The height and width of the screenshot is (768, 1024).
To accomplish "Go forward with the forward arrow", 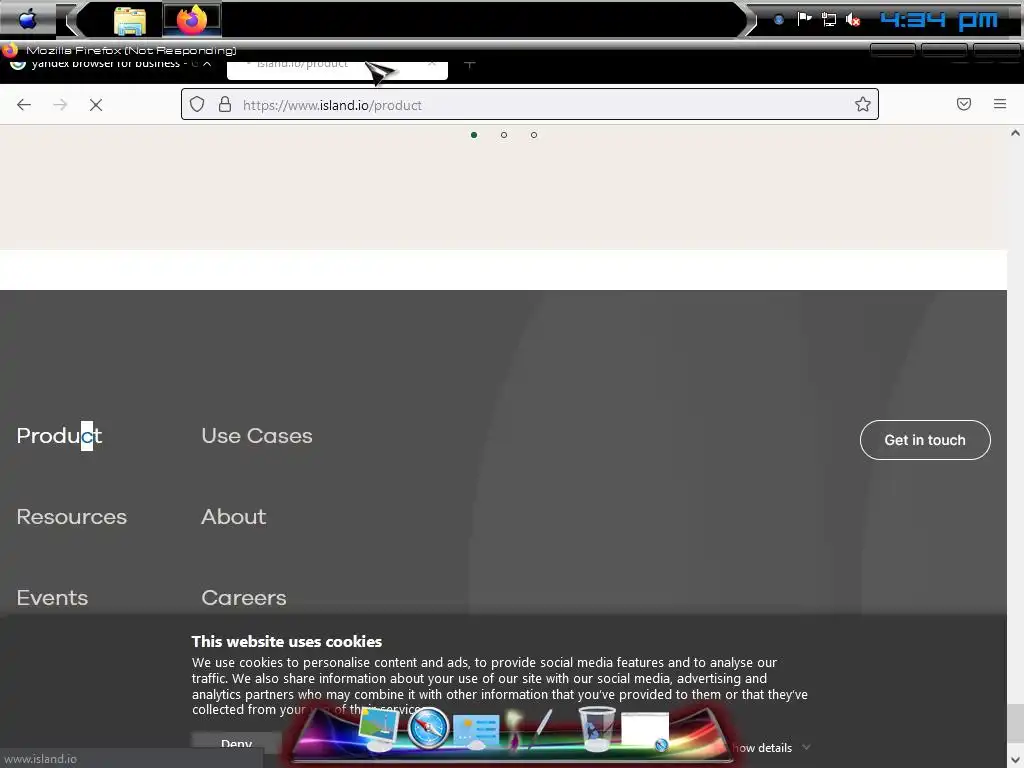I will coord(60,104).
